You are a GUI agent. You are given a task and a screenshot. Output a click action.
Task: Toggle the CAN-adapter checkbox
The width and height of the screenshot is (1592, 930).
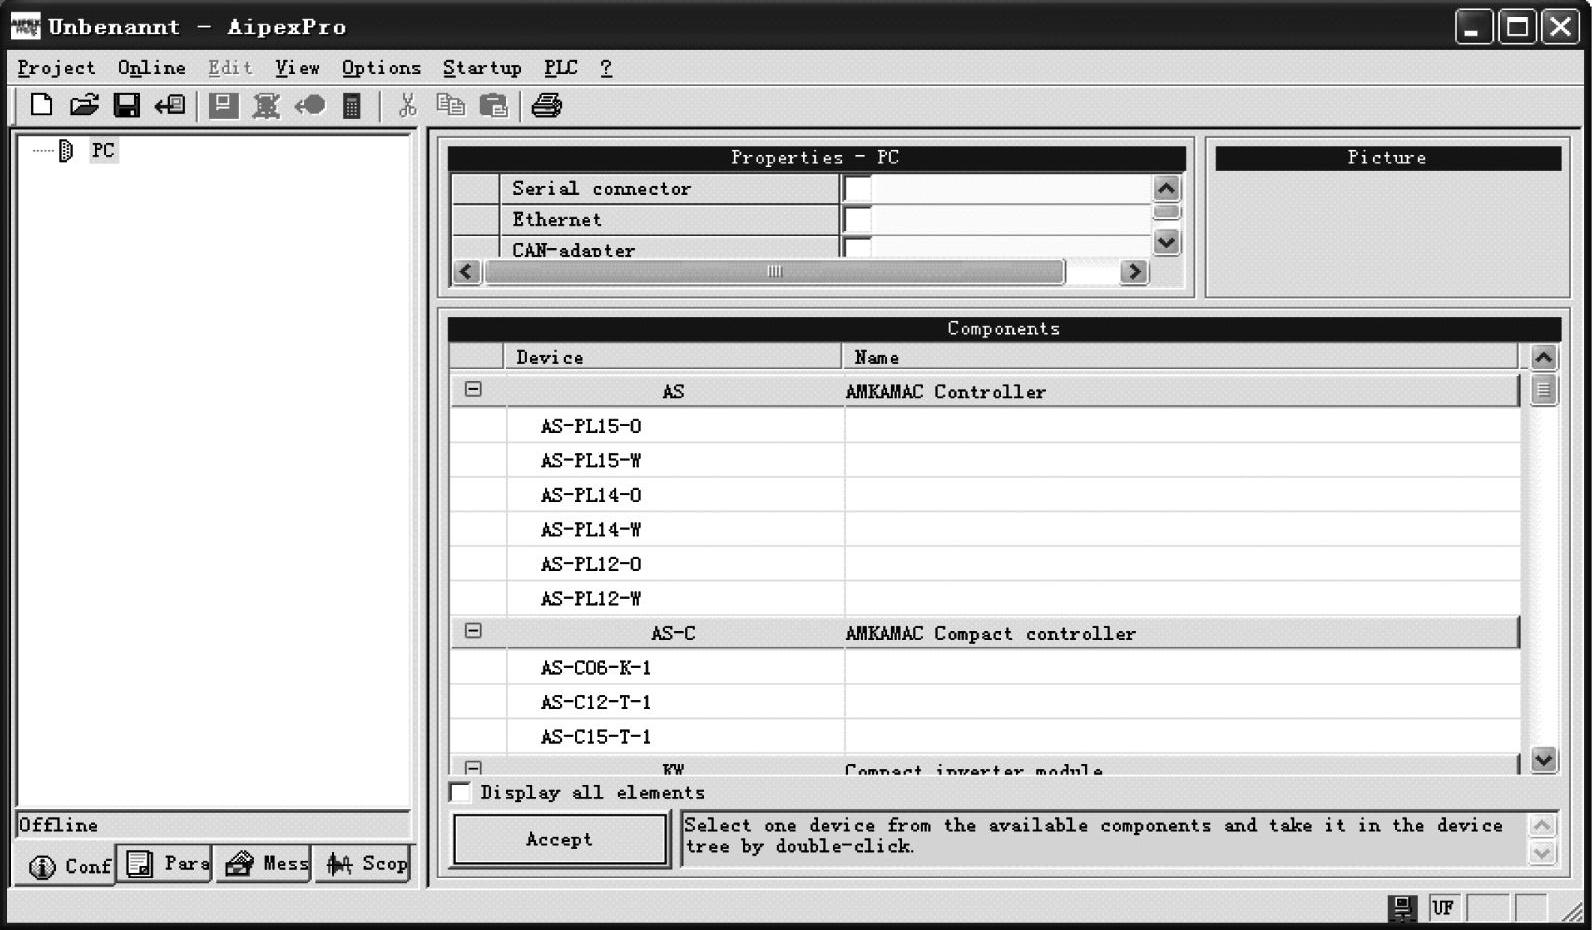click(x=857, y=247)
